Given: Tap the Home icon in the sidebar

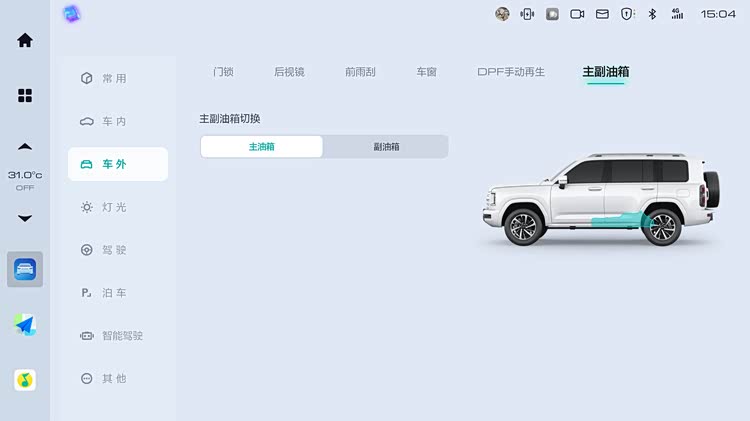Looking at the screenshot, I should click(x=25, y=40).
